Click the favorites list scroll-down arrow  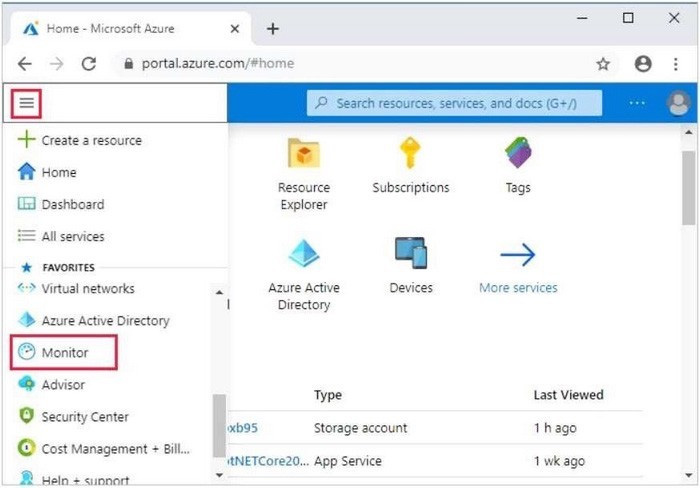(x=219, y=475)
